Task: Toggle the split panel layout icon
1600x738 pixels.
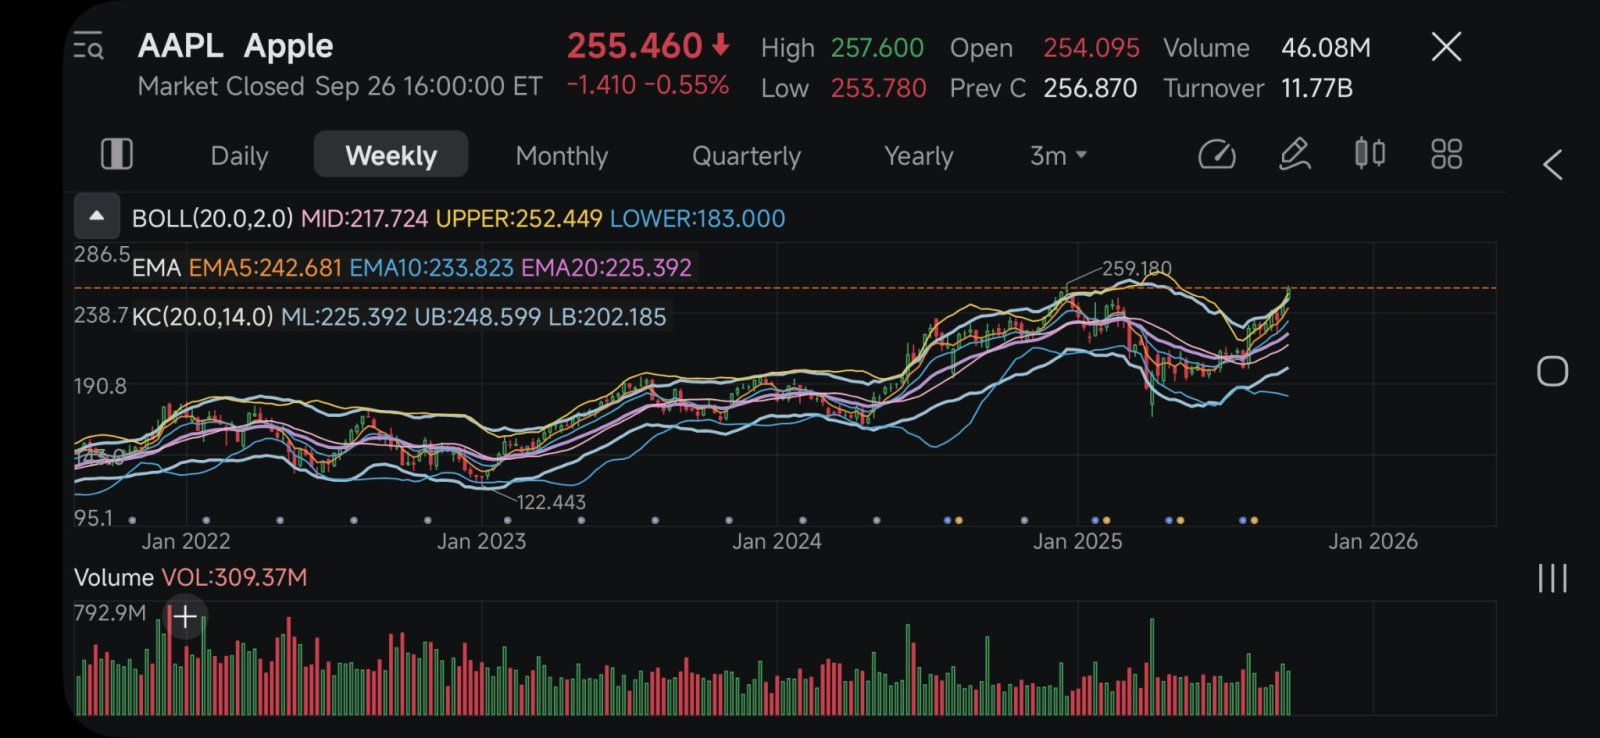Action: (117, 155)
